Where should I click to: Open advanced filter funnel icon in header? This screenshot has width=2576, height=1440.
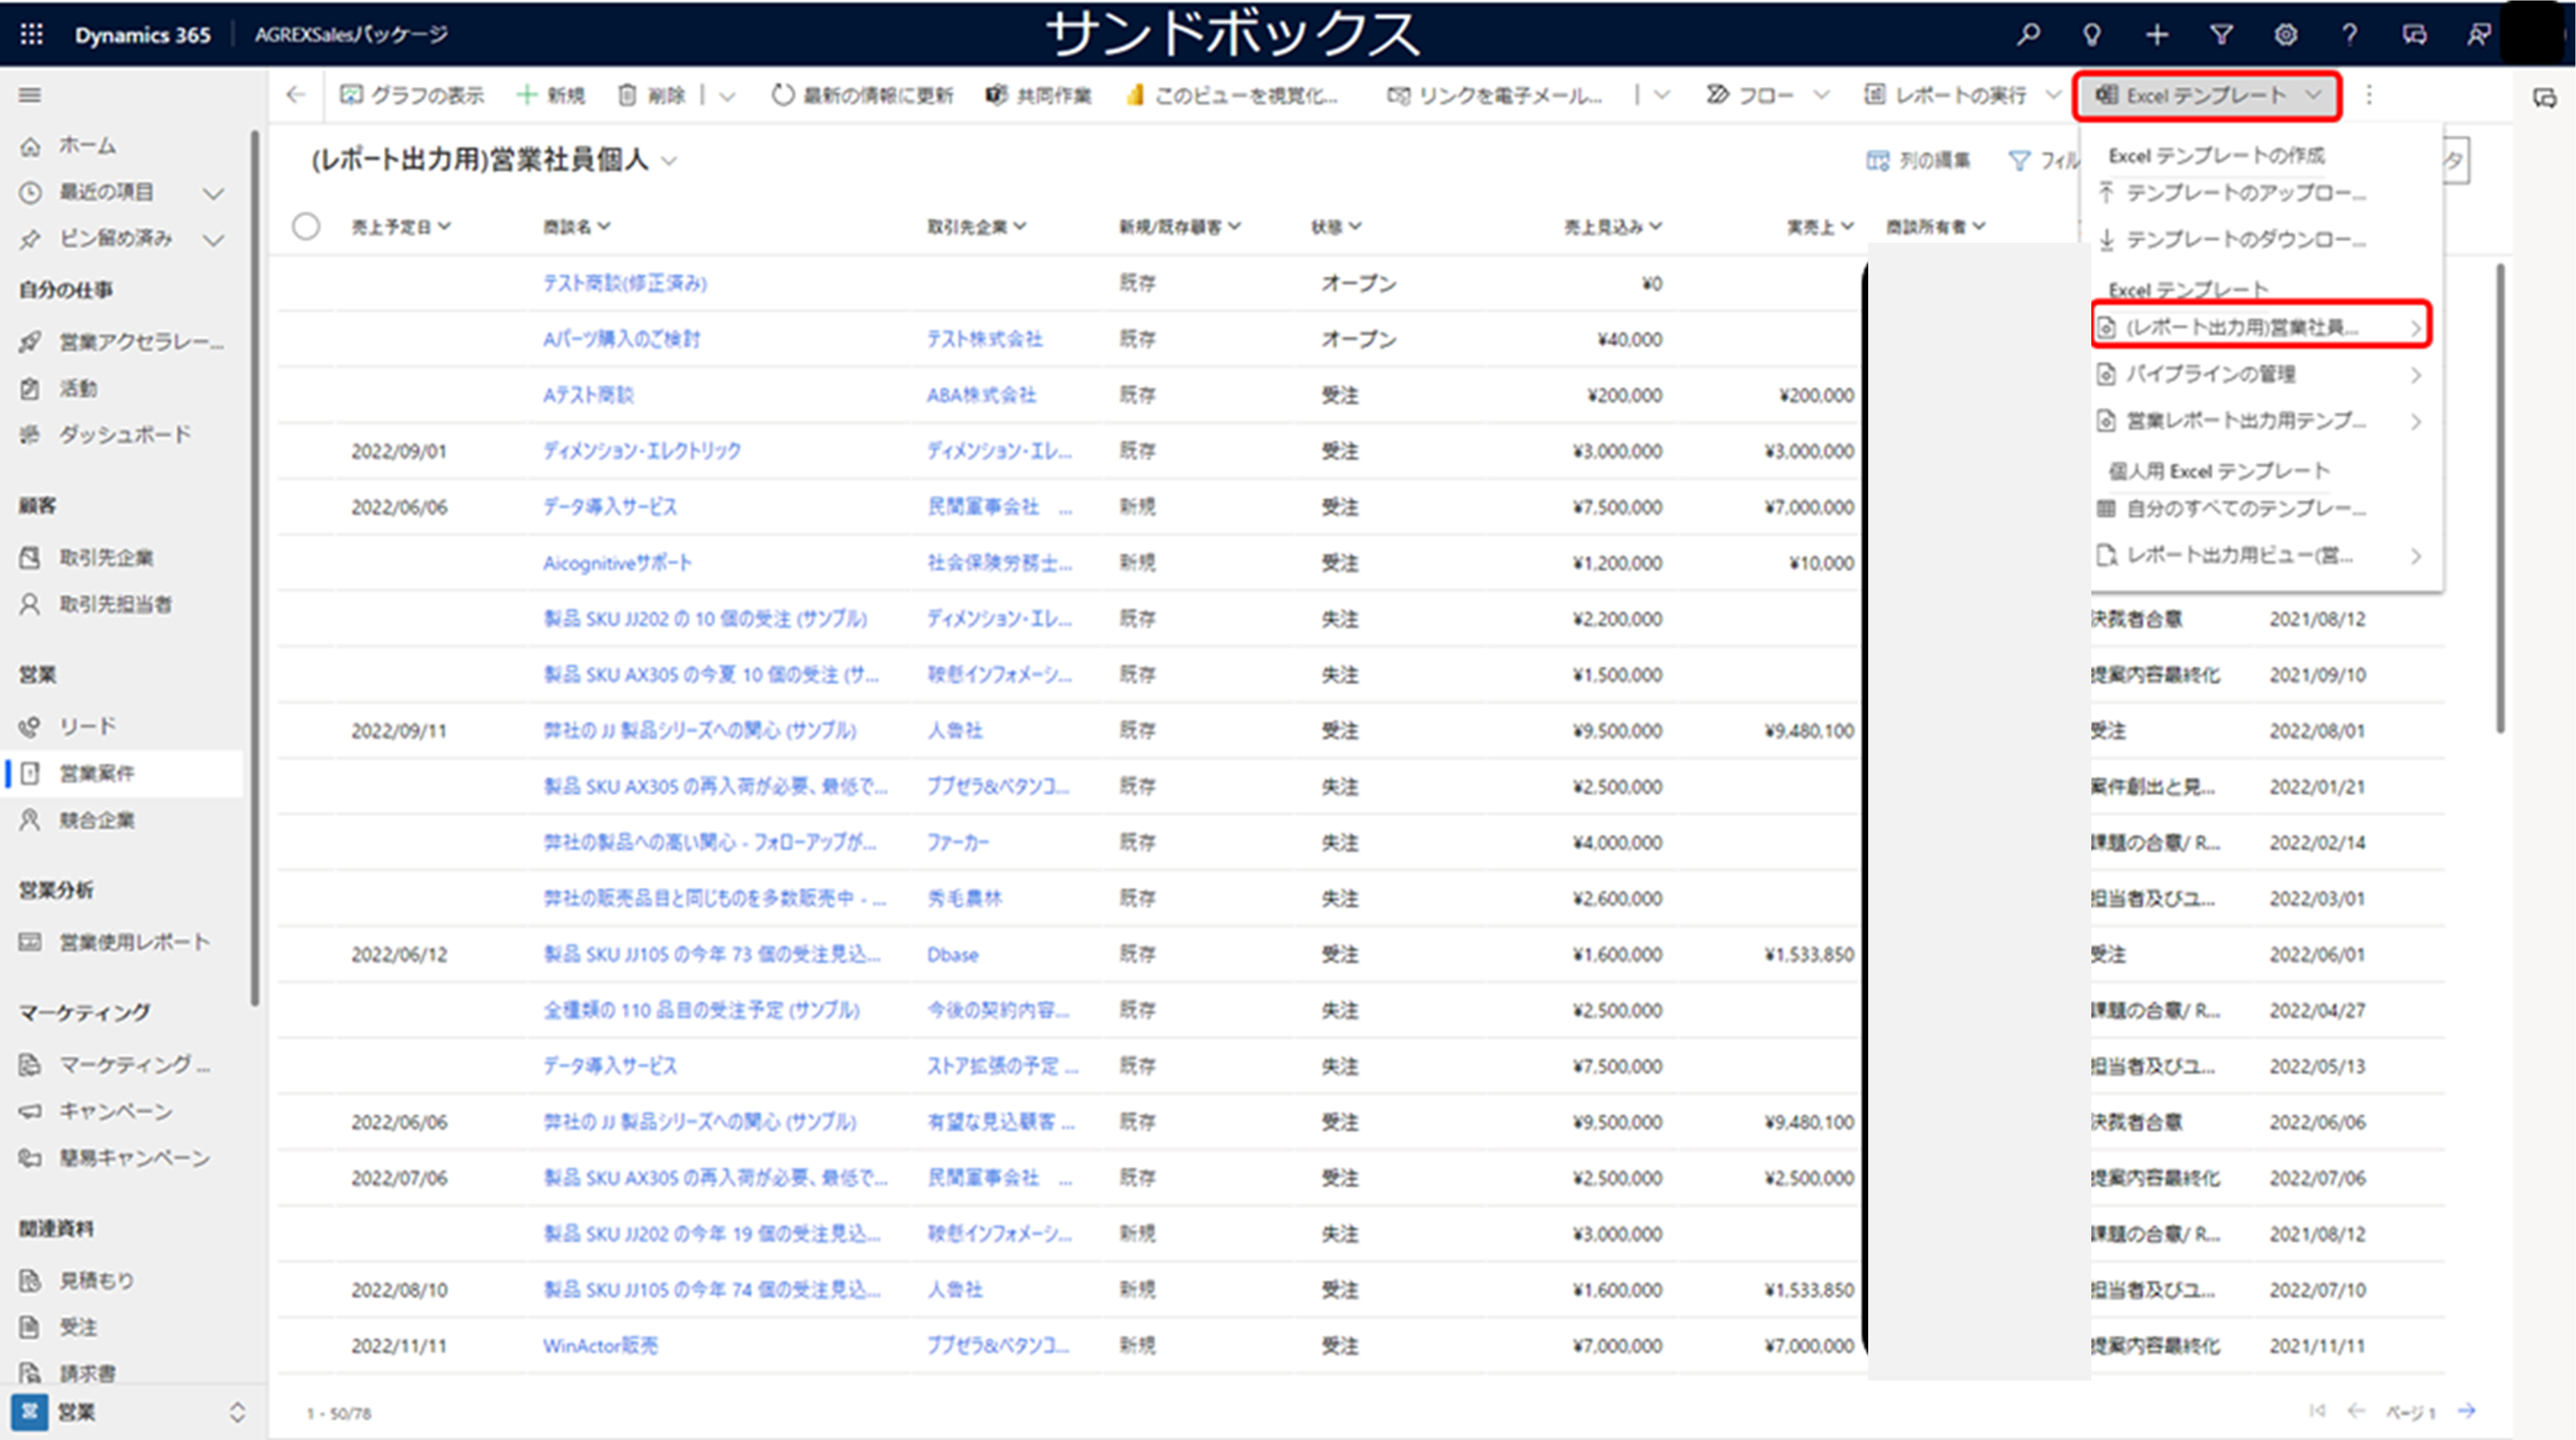pos(2221,35)
